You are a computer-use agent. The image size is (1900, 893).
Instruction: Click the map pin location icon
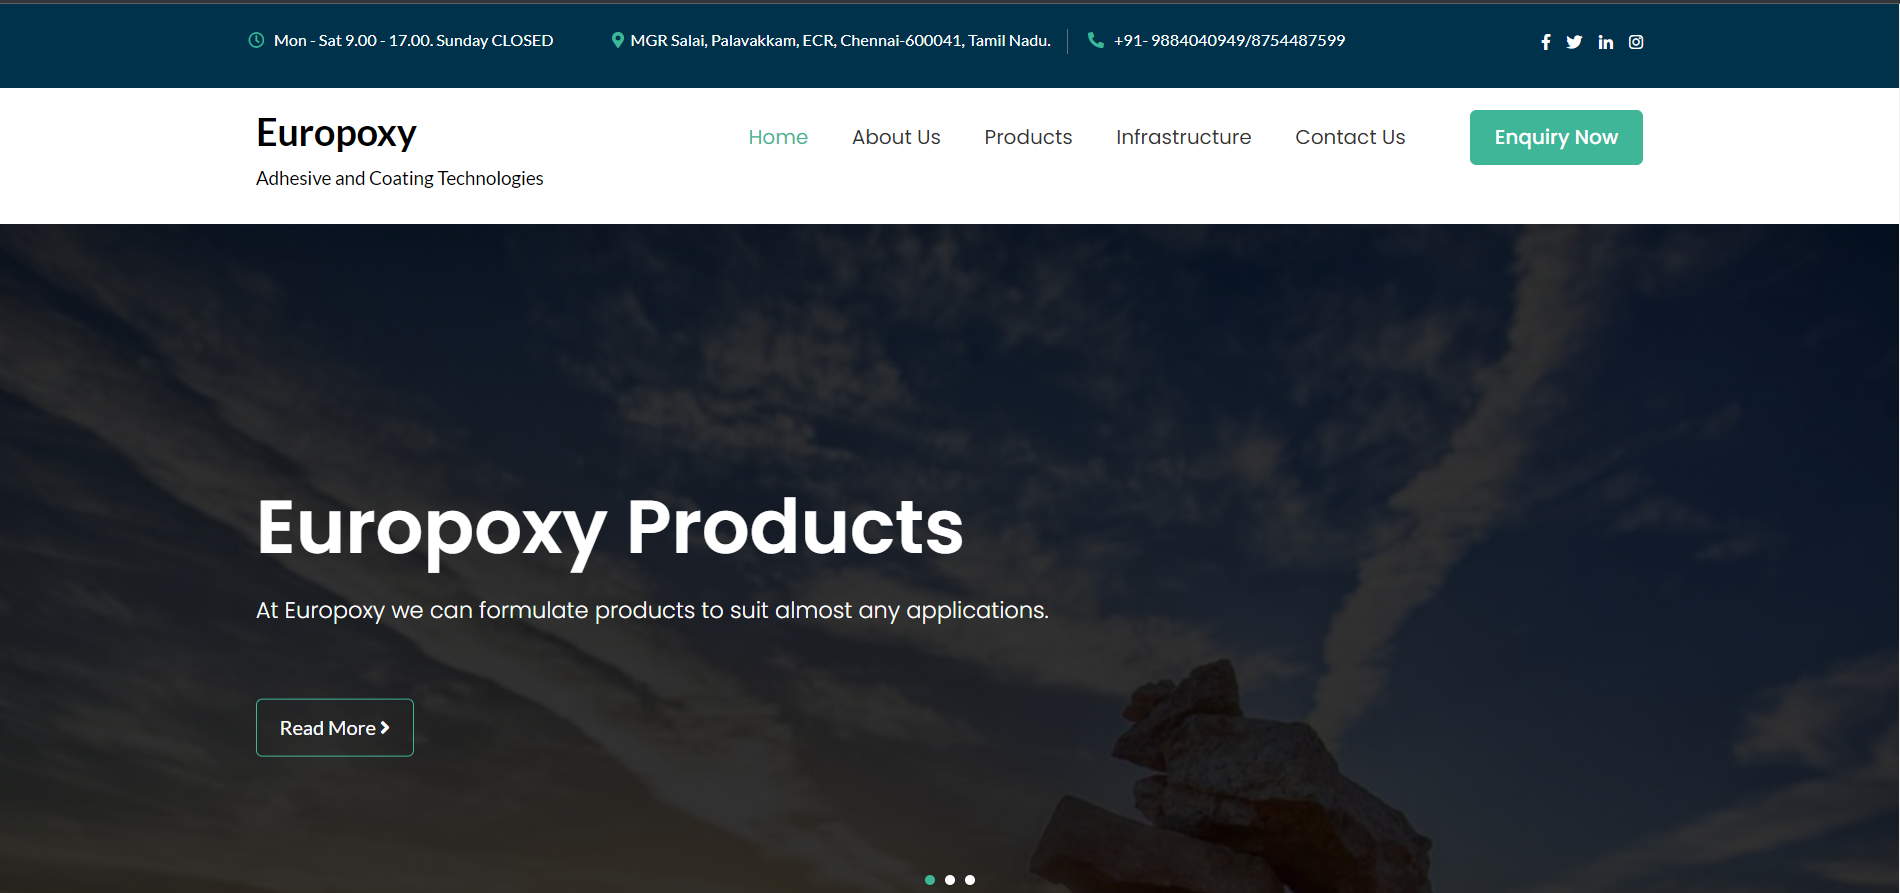click(x=618, y=40)
